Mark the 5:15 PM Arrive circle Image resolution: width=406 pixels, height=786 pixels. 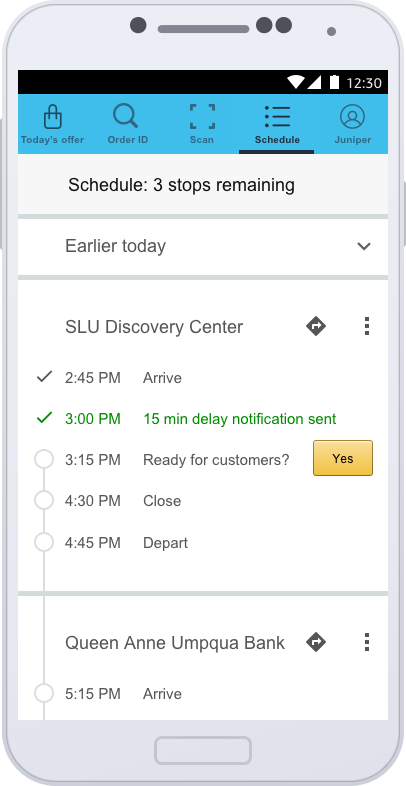pyautogui.click(x=44, y=694)
